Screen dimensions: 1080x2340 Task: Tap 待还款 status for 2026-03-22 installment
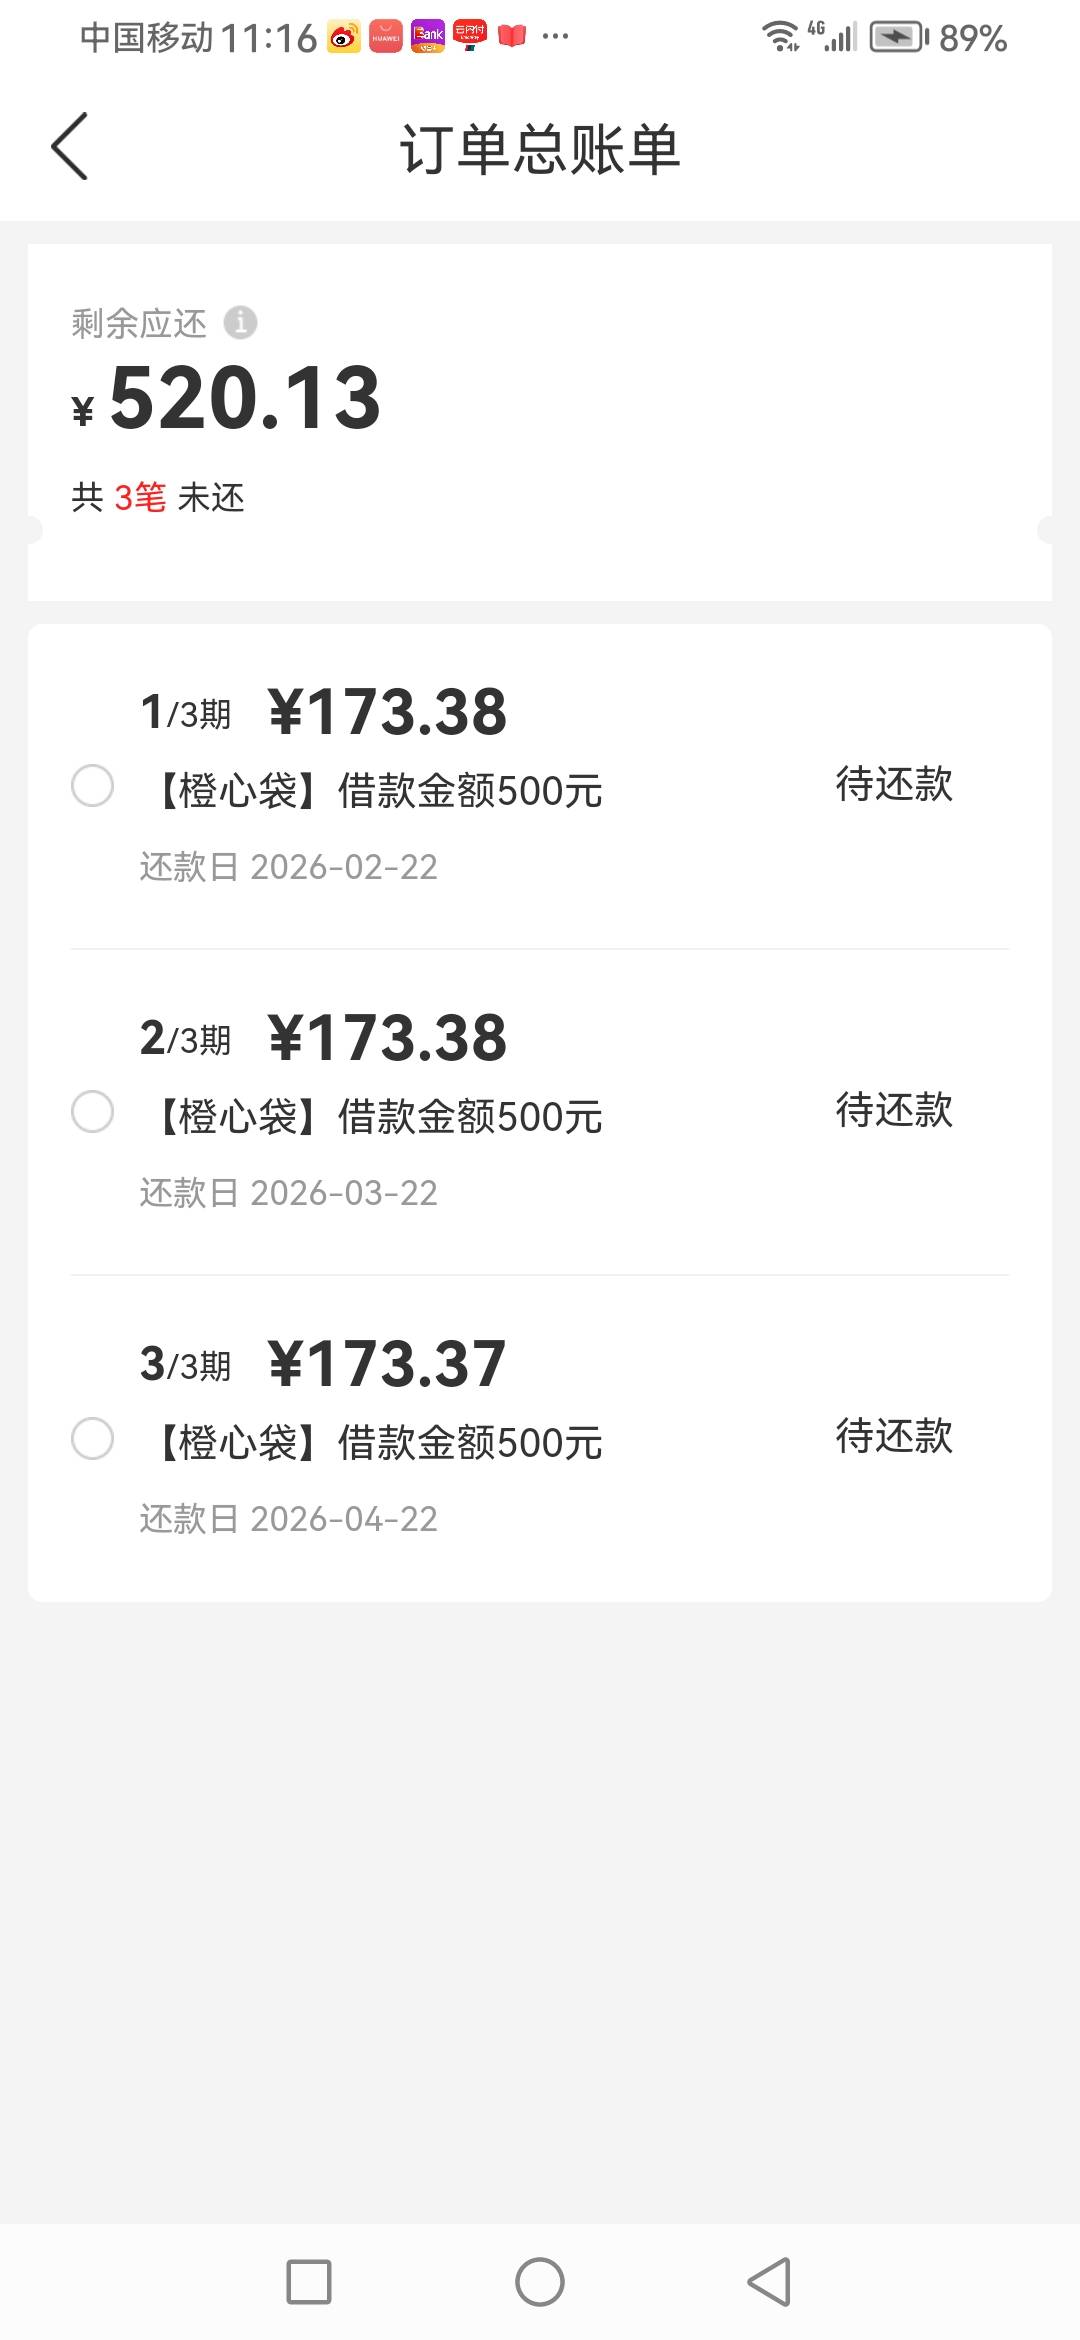tap(894, 1110)
